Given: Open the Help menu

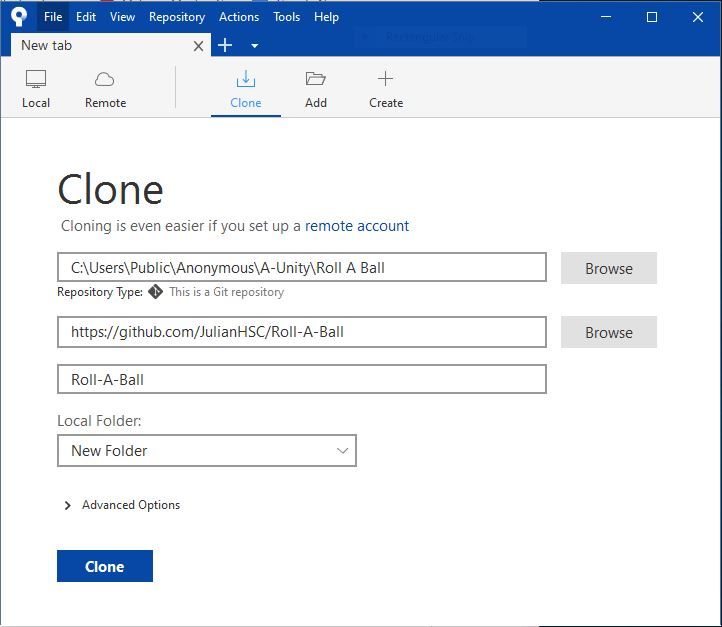Looking at the screenshot, I should click(326, 17).
